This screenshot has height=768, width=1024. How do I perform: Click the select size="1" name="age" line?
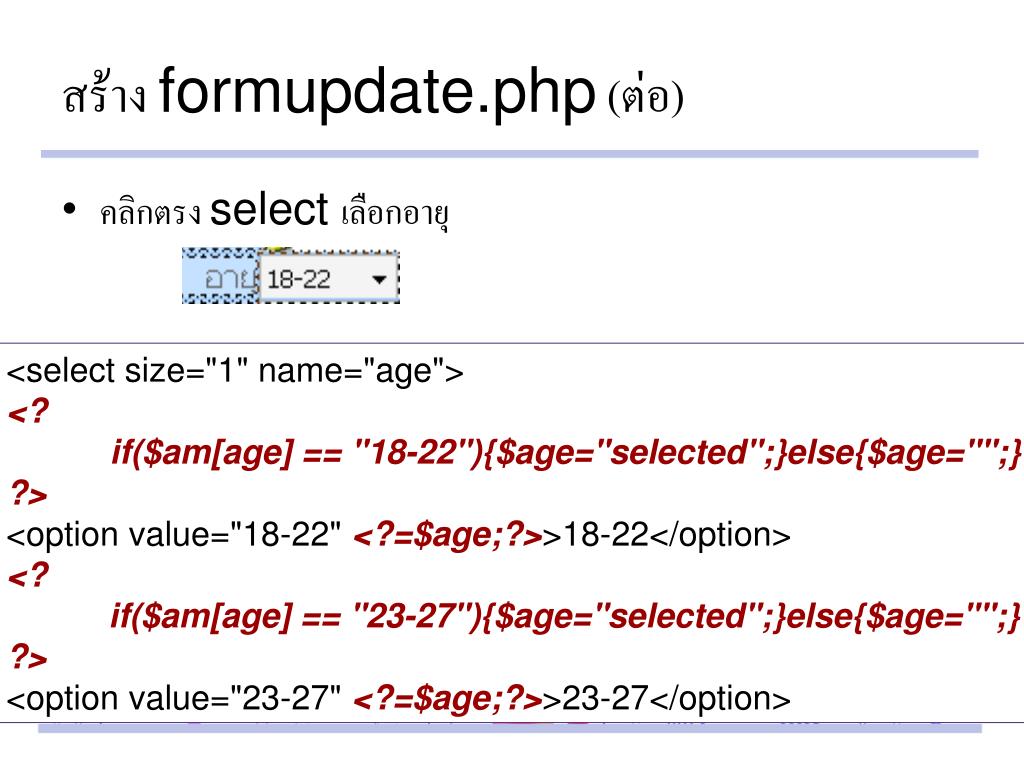[x=236, y=373]
